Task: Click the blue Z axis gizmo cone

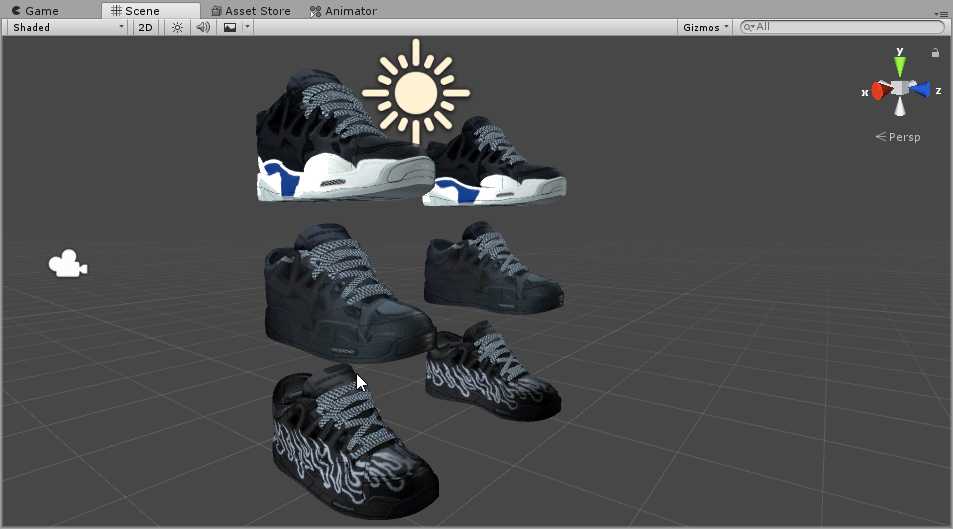Action: pos(920,90)
